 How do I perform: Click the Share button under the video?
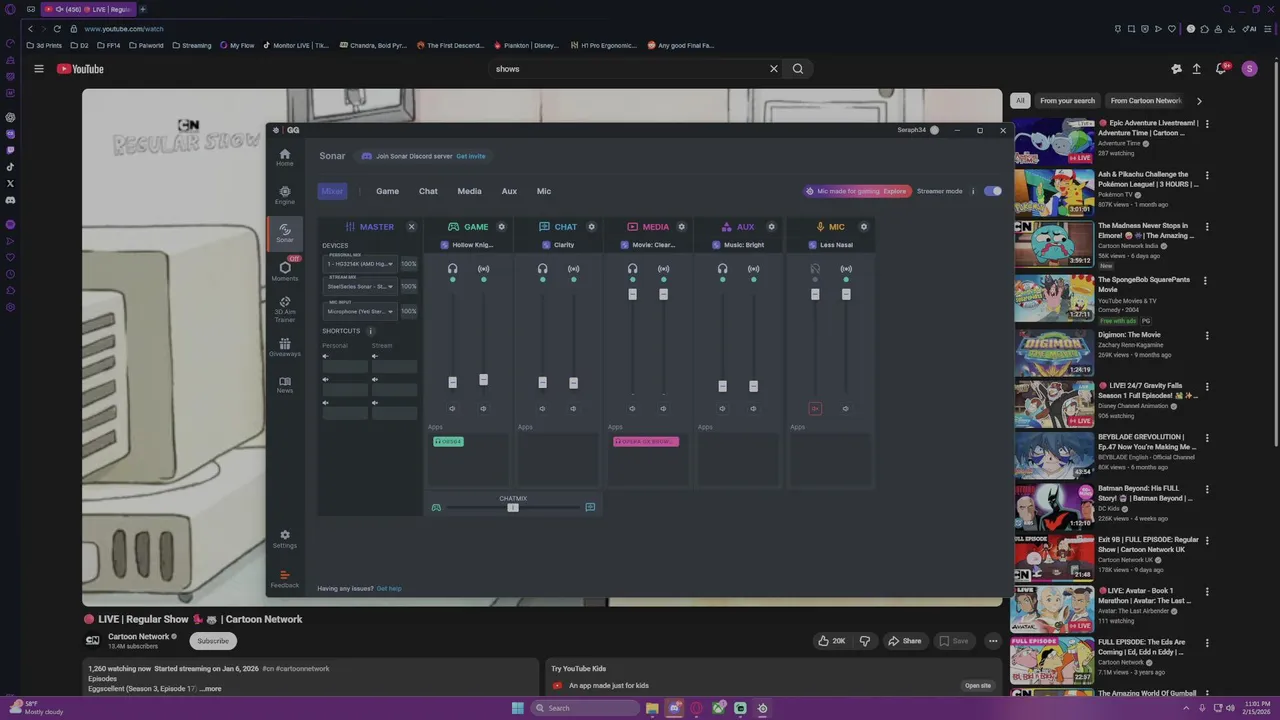tap(904, 641)
